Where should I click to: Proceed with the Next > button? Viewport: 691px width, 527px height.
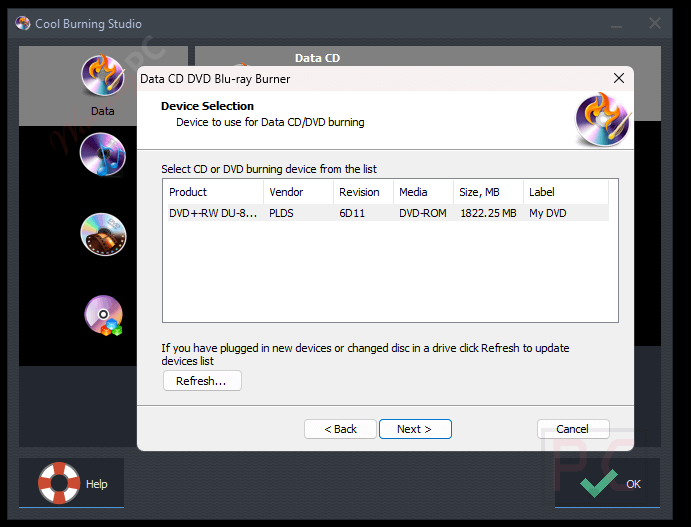coord(415,429)
